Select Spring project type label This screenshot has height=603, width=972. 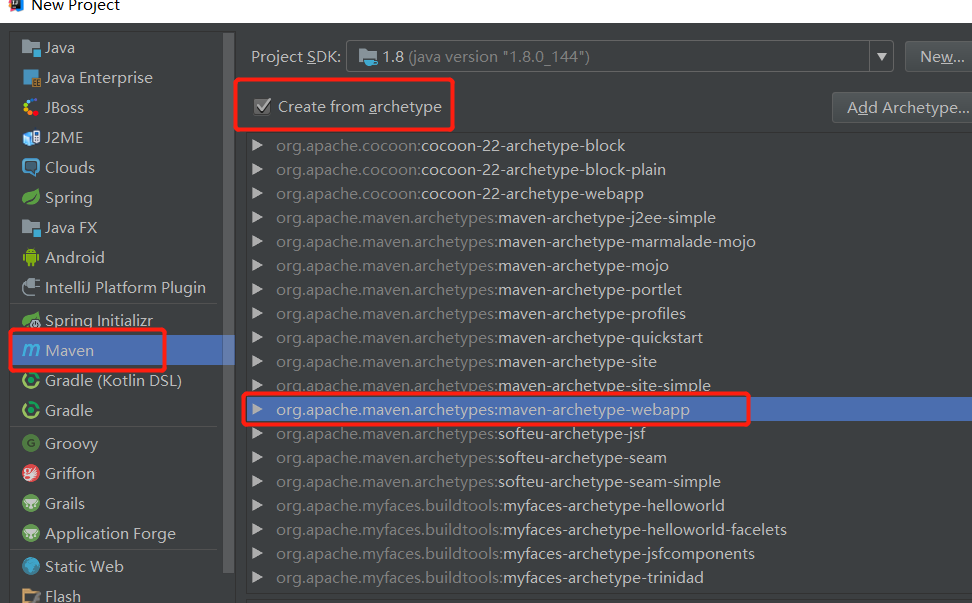(69, 198)
